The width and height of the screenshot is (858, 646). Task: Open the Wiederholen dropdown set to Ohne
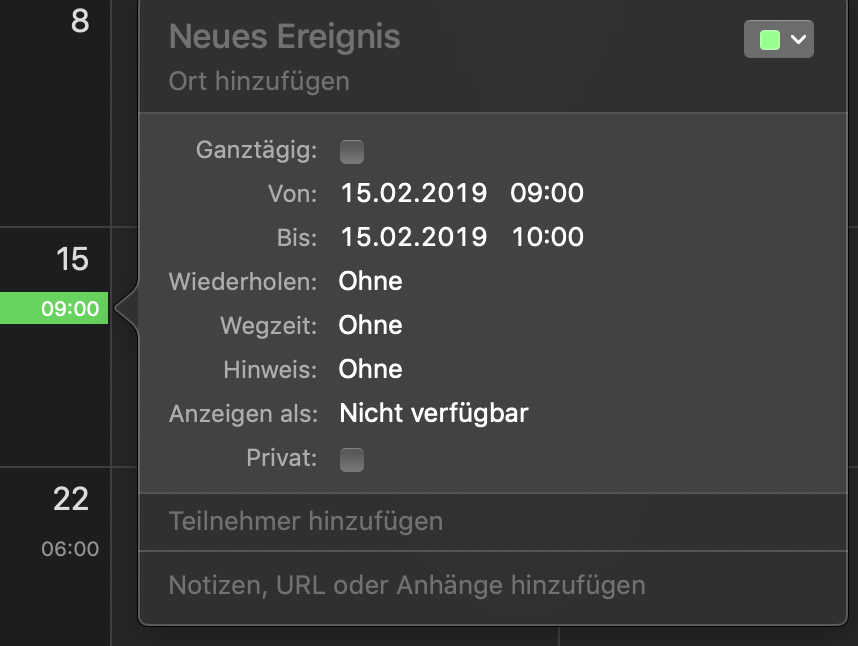pos(371,281)
